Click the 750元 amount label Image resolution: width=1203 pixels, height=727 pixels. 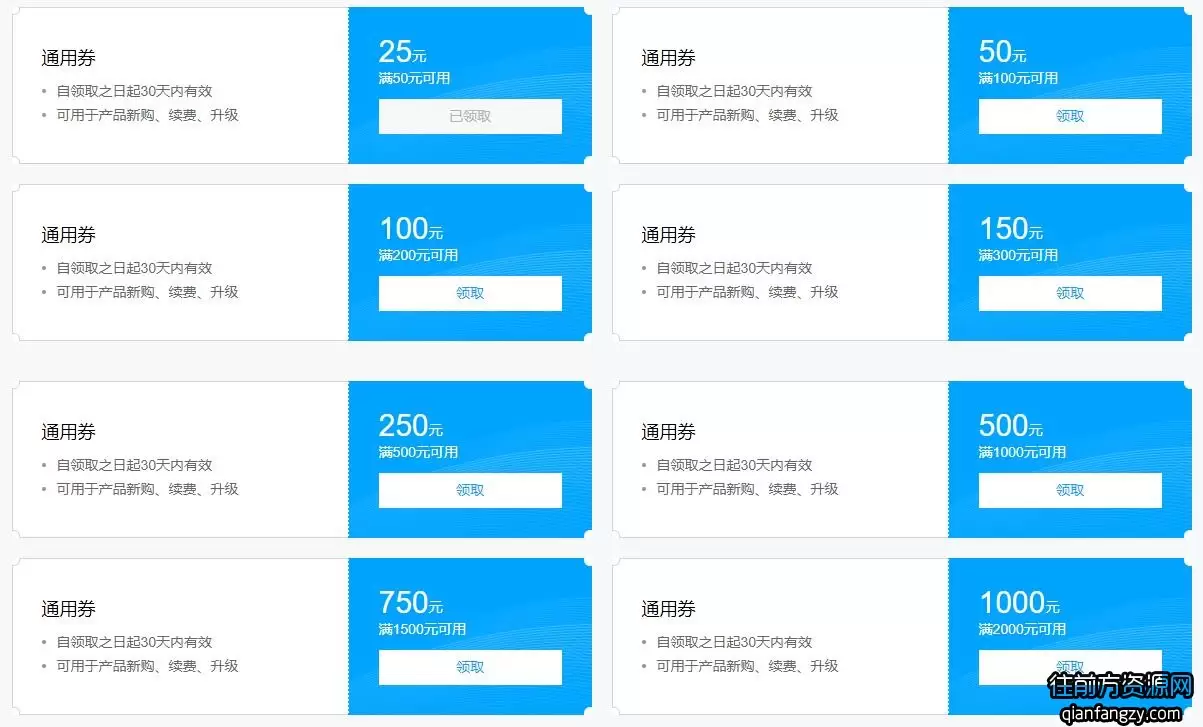pos(411,603)
